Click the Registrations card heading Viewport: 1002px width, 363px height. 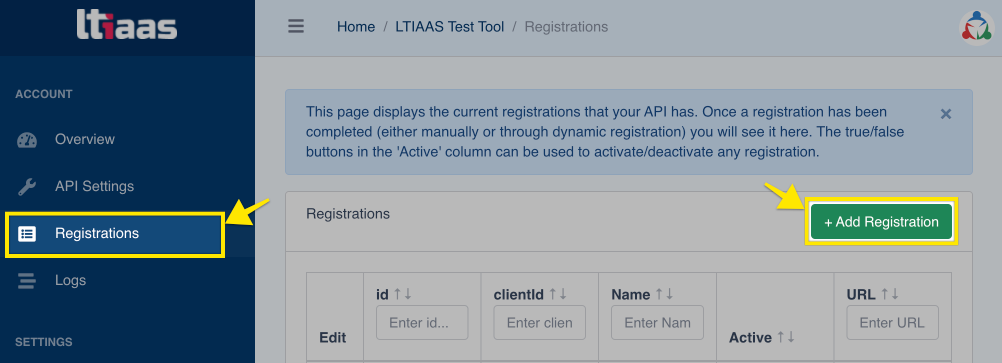coord(348,213)
